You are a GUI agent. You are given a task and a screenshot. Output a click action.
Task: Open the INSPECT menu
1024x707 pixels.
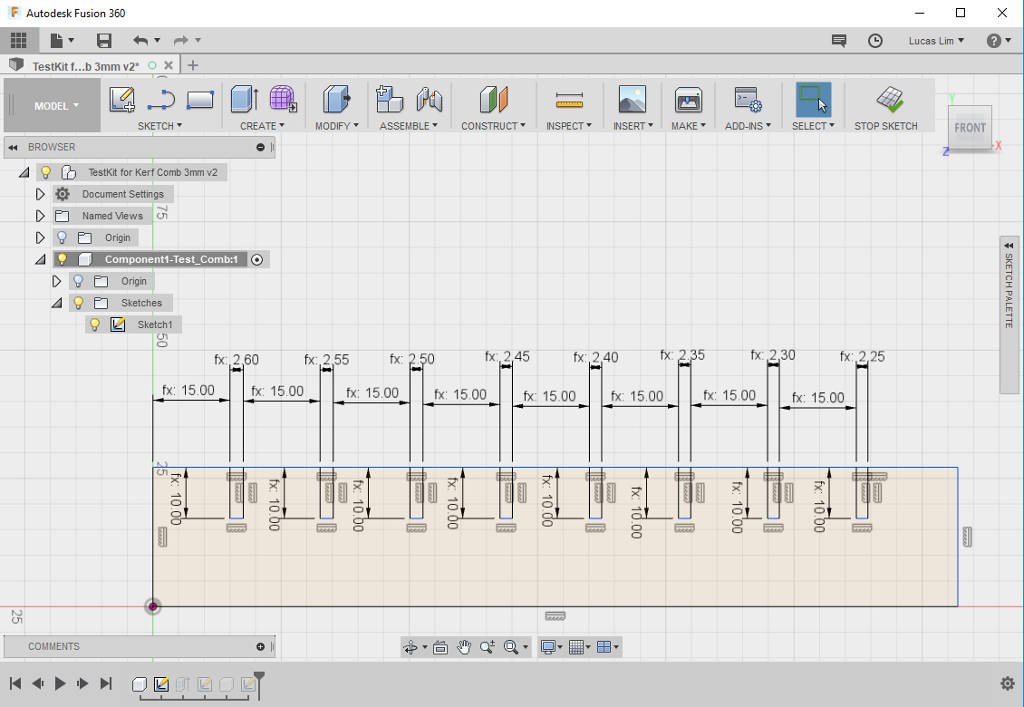569,126
